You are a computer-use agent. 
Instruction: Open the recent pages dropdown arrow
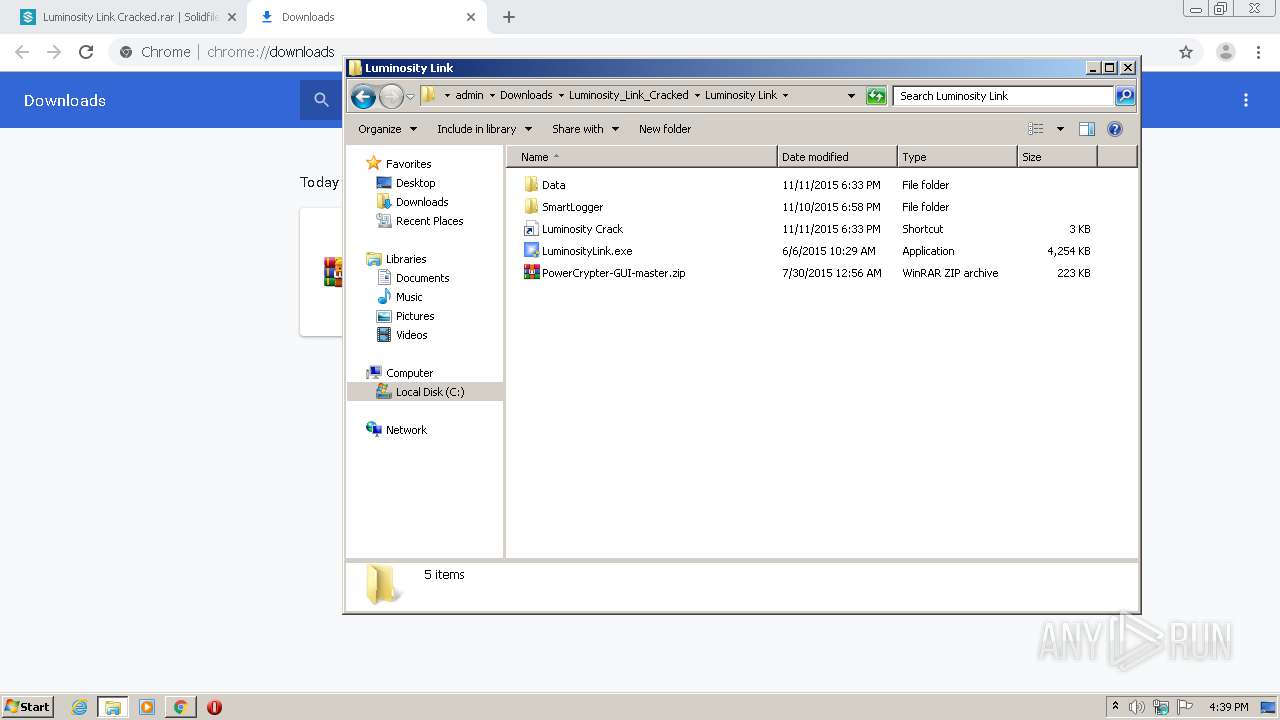point(410,97)
